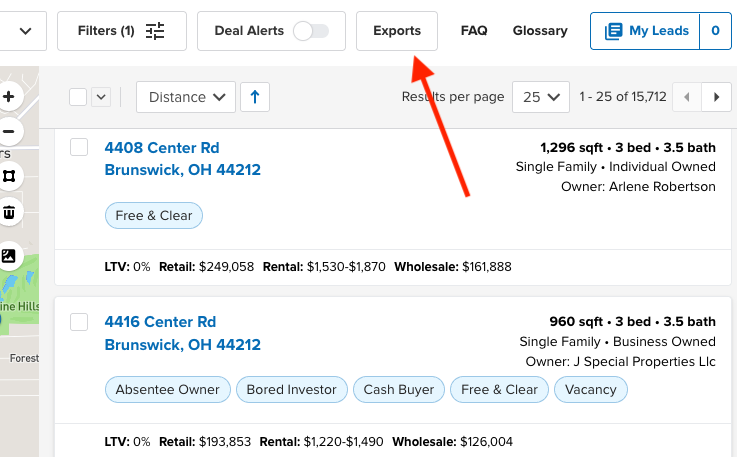This screenshot has width=737, height=457.
Task: Go to previous results page
Action: (x=687, y=97)
